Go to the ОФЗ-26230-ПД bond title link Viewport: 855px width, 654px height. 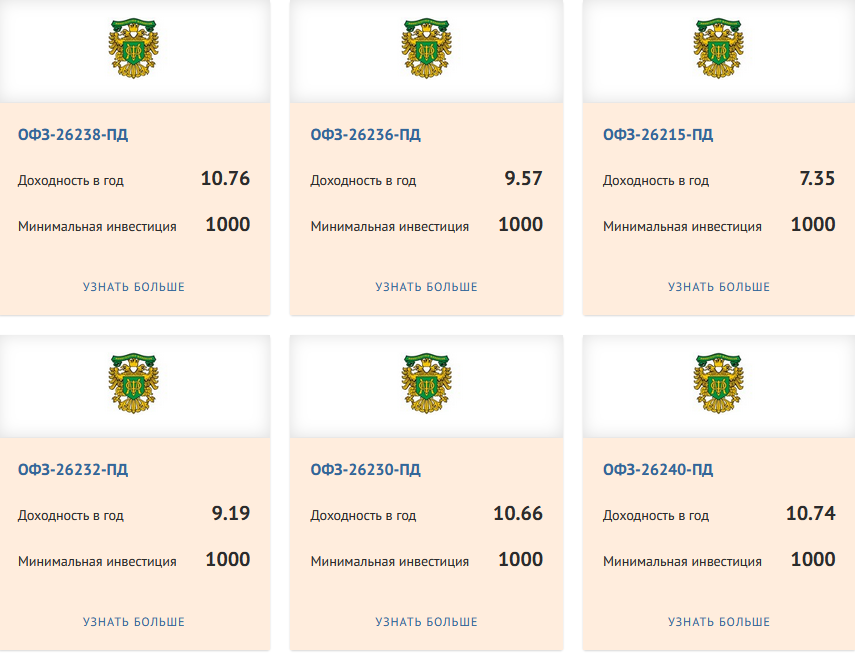pos(365,470)
